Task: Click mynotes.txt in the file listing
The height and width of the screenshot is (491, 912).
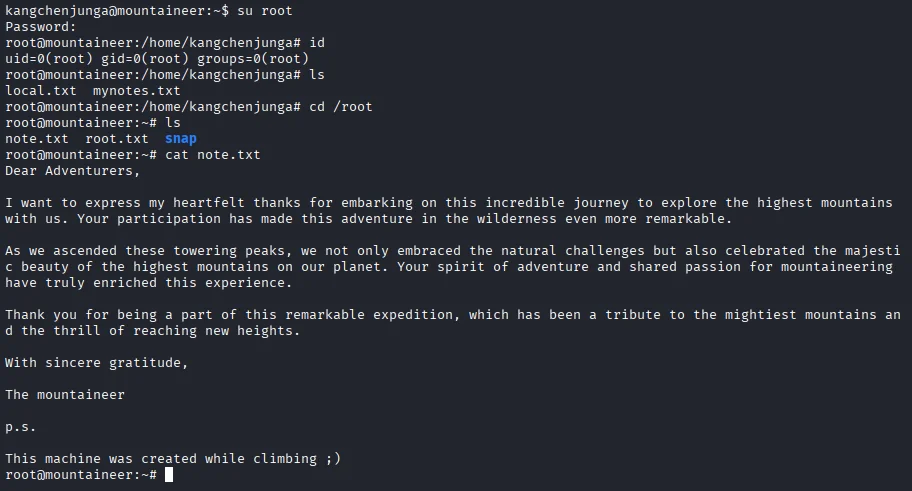Action: tap(144, 91)
